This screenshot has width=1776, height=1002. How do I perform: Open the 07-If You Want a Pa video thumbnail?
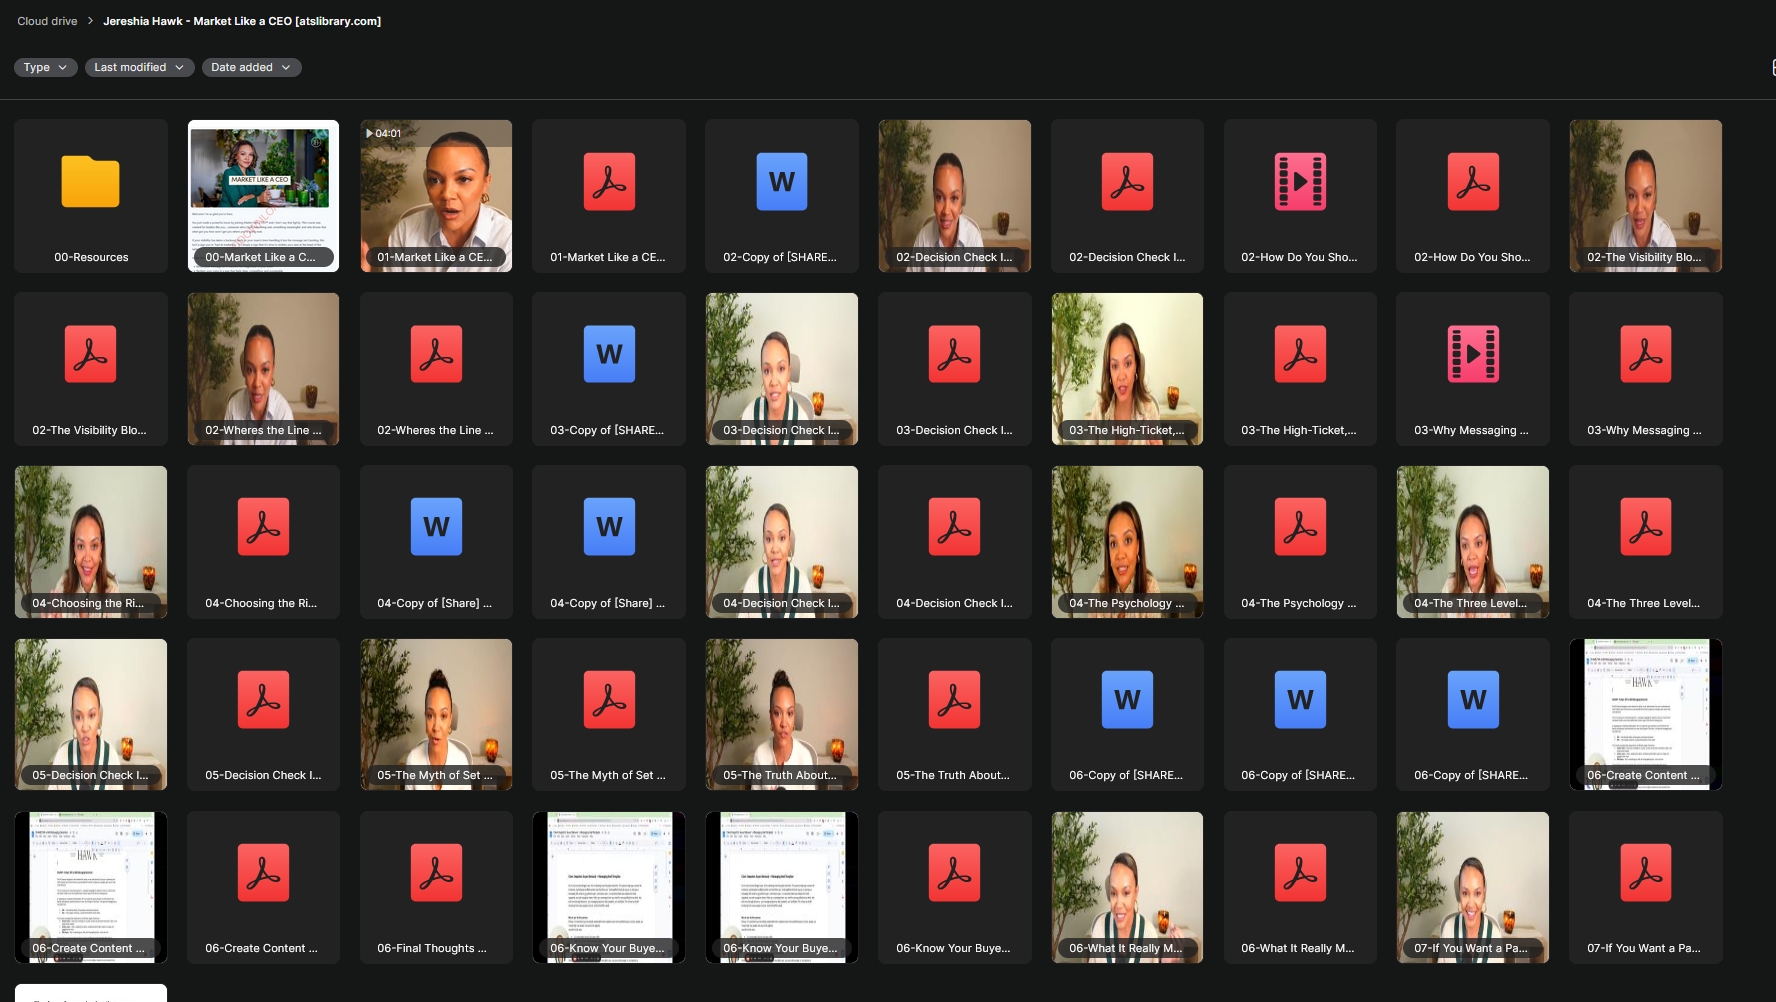click(1472, 880)
